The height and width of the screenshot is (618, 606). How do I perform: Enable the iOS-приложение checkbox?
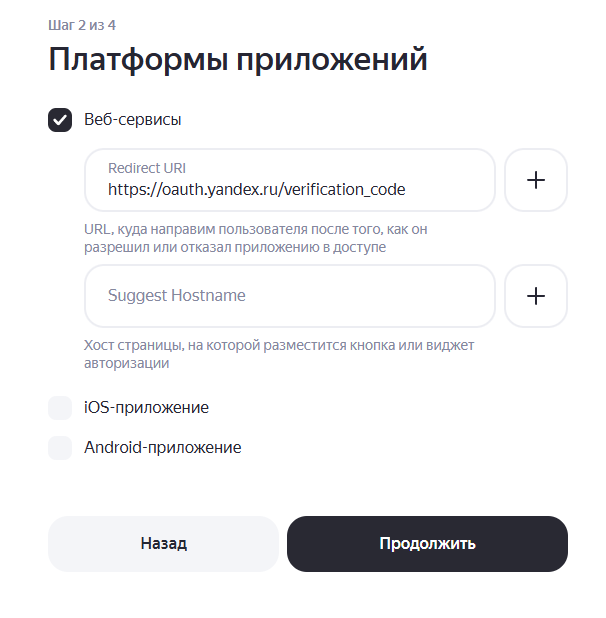[x=60, y=408]
